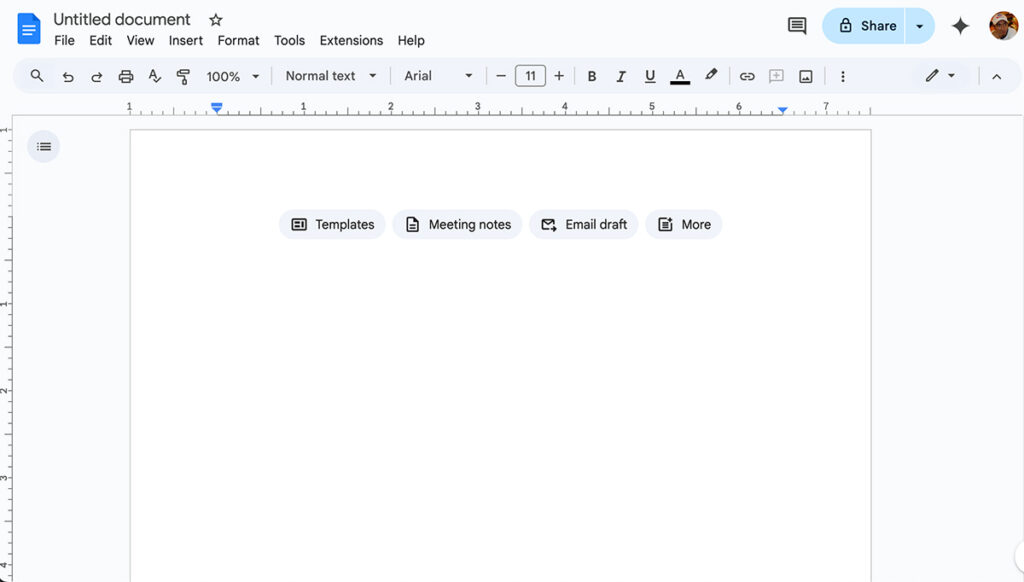Run spelling and grammar check

pyautogui.click(x=154, y=75)
